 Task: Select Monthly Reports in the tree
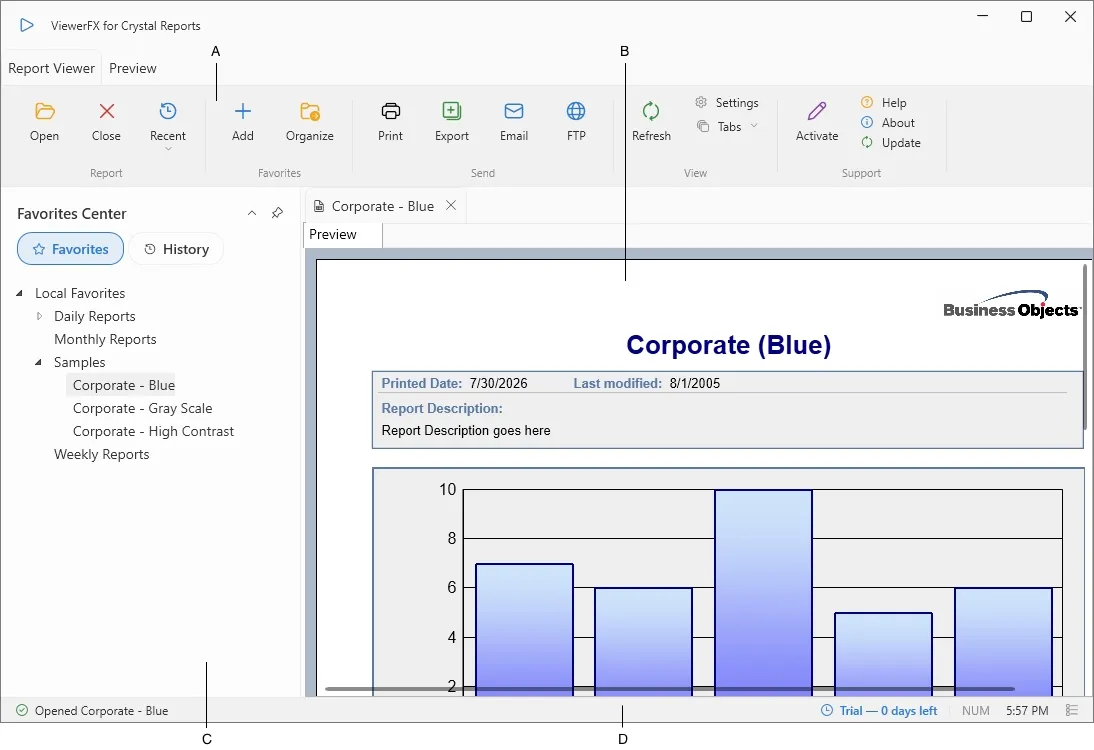105,340
